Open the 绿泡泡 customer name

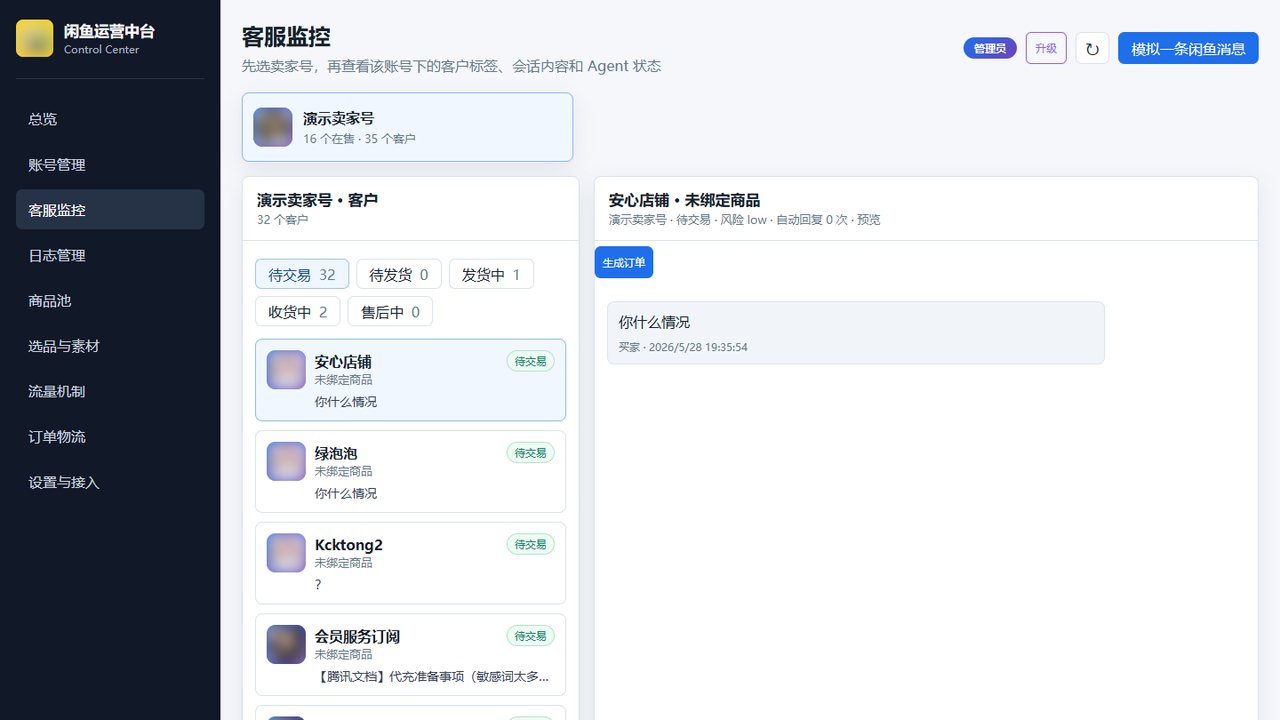coord(336,453)
